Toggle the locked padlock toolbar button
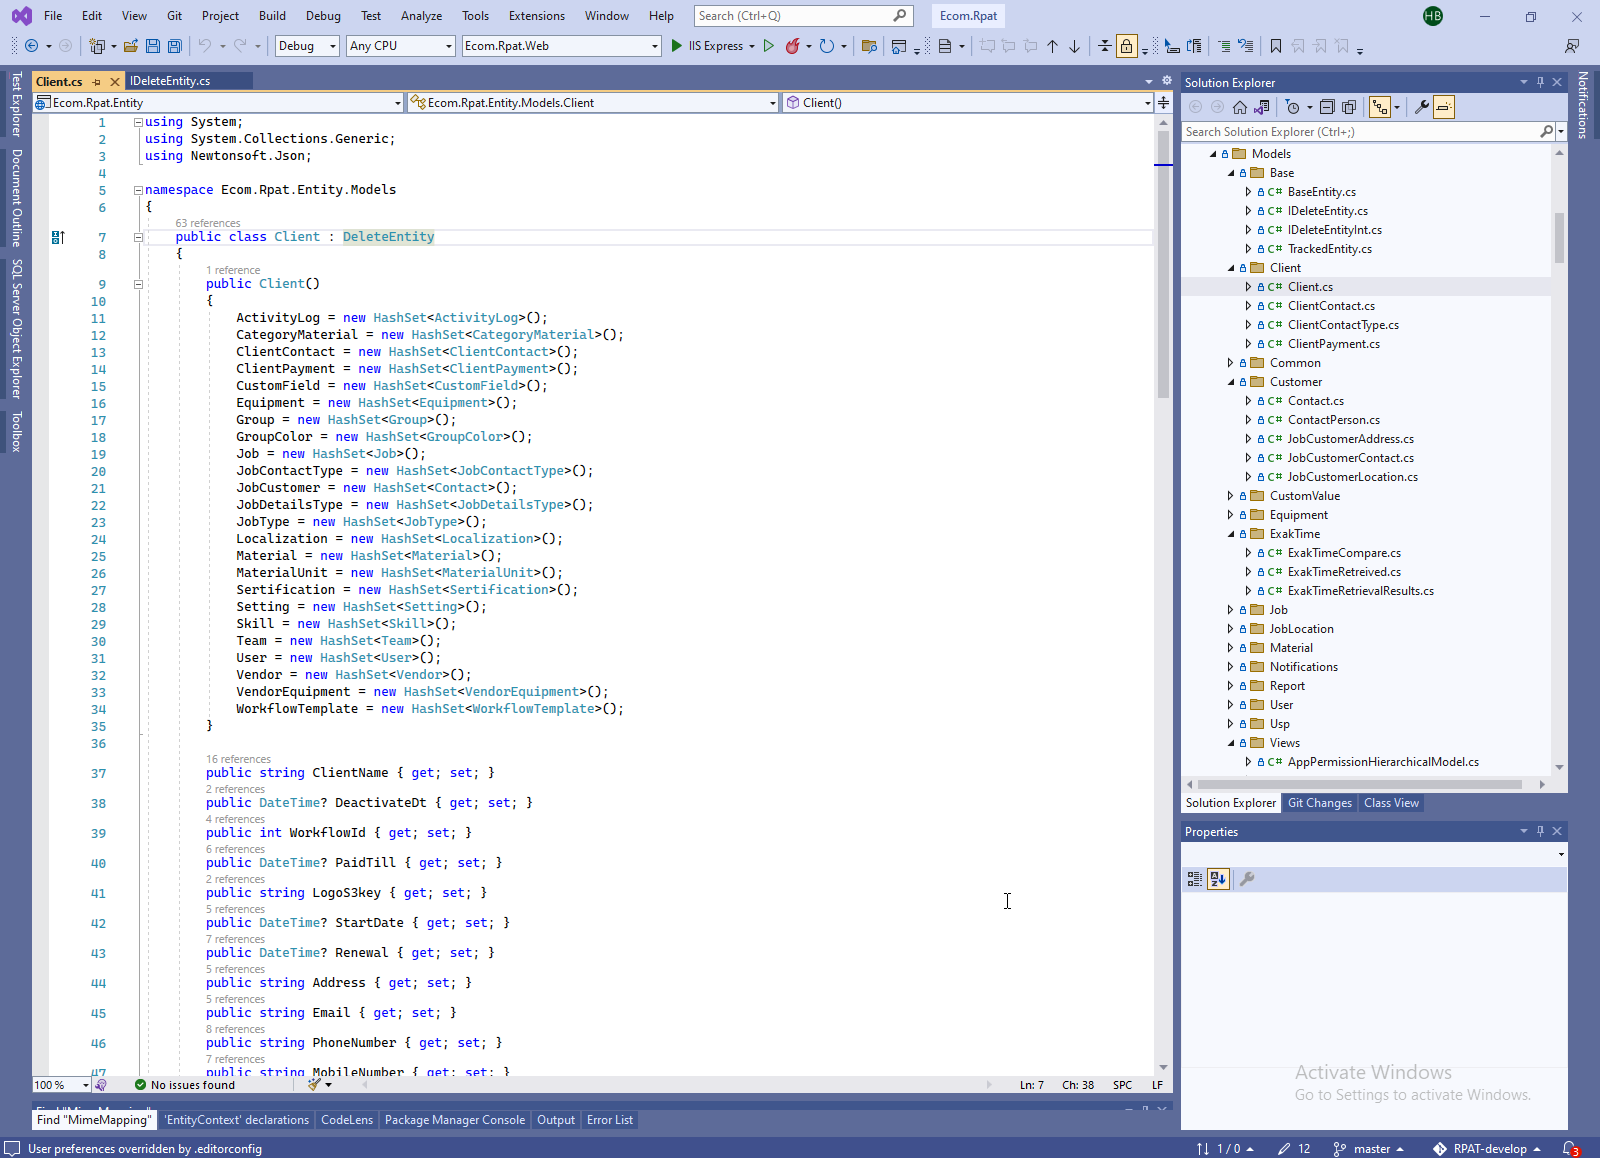Viewport: 1600px width, 1158px height. point(1127,46)
